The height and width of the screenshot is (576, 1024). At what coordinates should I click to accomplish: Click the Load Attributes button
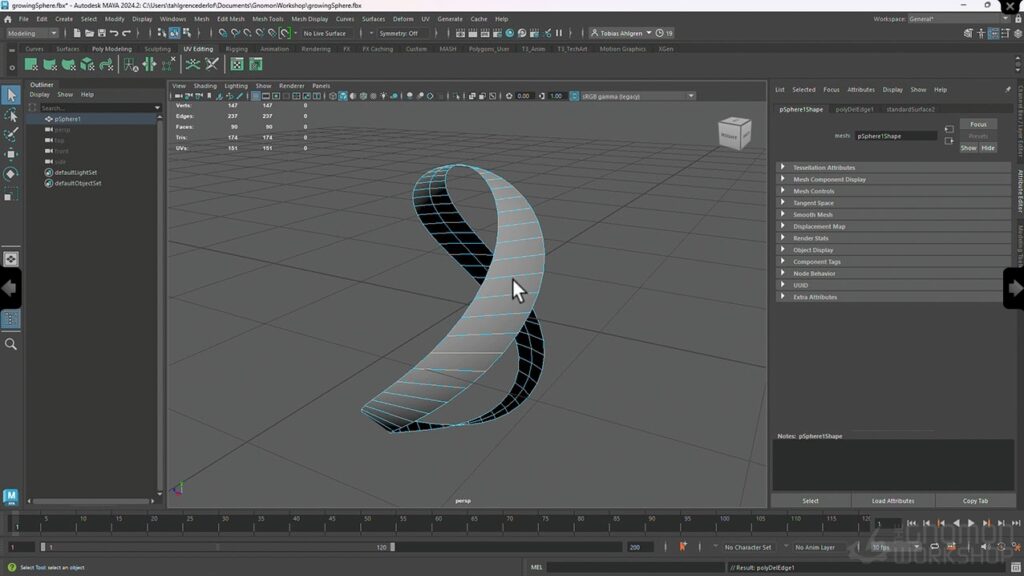coord(893,501)
